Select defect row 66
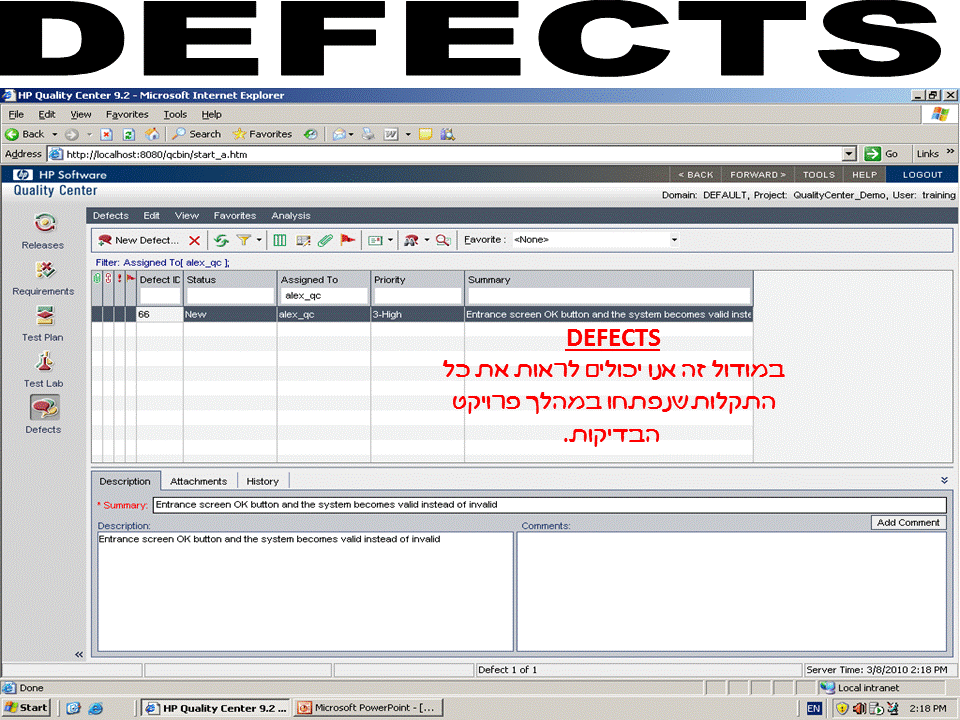The height and width of the screenshot is (720, 960). pos(422,315)
